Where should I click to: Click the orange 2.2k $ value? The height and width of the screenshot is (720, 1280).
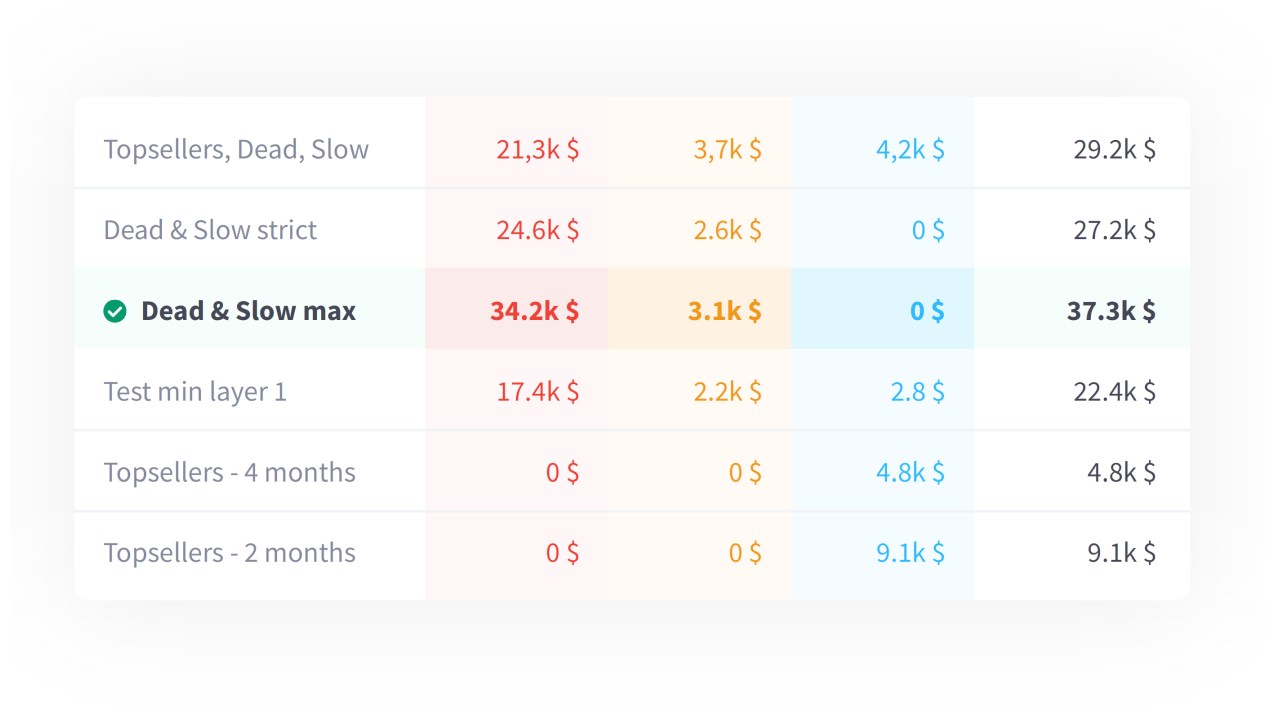tap(727, 391)
